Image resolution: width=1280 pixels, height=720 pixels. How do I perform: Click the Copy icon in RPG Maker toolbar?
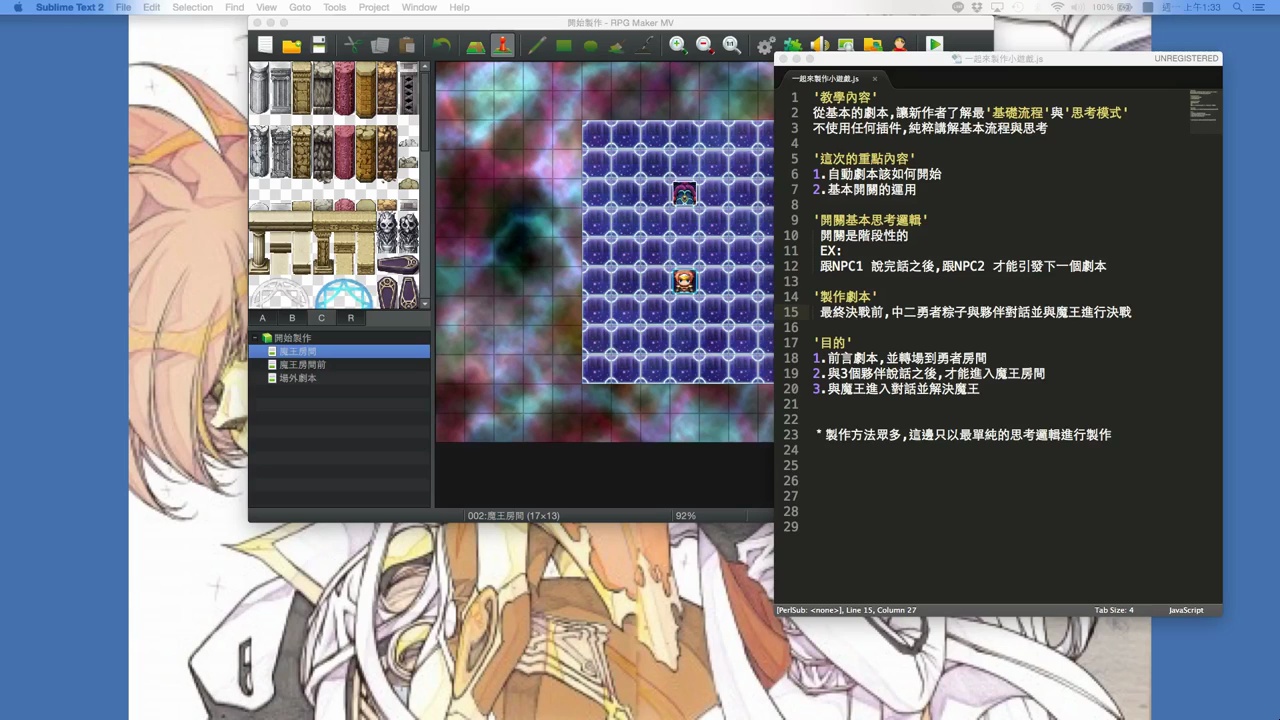point(380,45)
